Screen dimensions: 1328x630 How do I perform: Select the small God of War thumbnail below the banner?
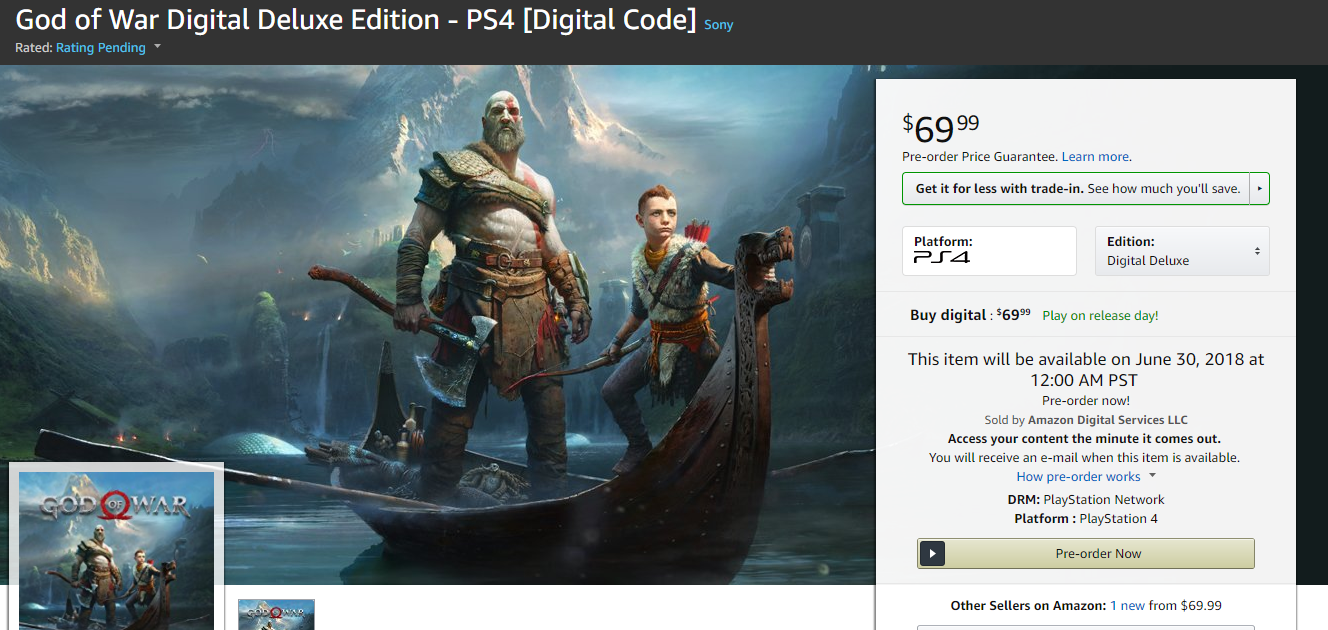coord(276,614)
